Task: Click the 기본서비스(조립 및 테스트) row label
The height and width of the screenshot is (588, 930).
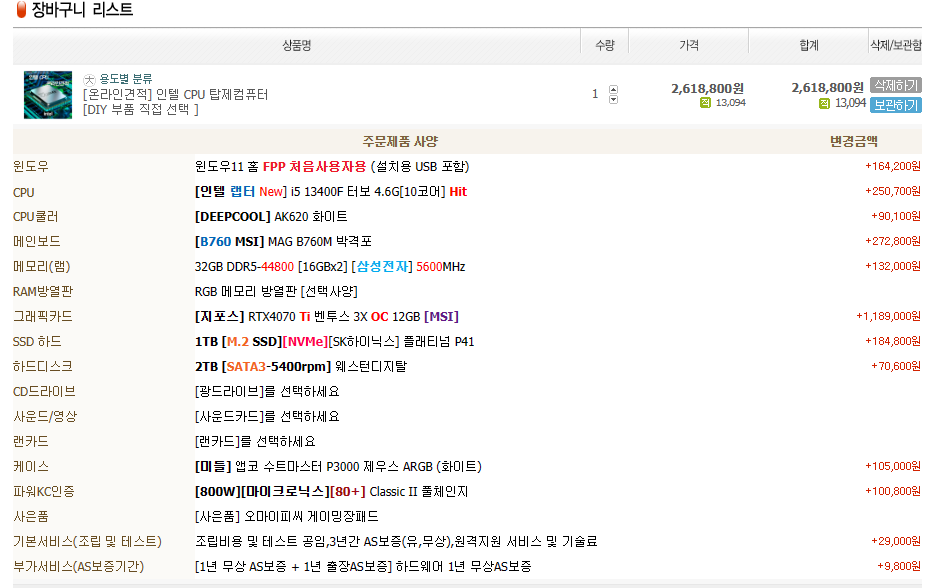Action: pyautogui.click(x=87, y=541)
